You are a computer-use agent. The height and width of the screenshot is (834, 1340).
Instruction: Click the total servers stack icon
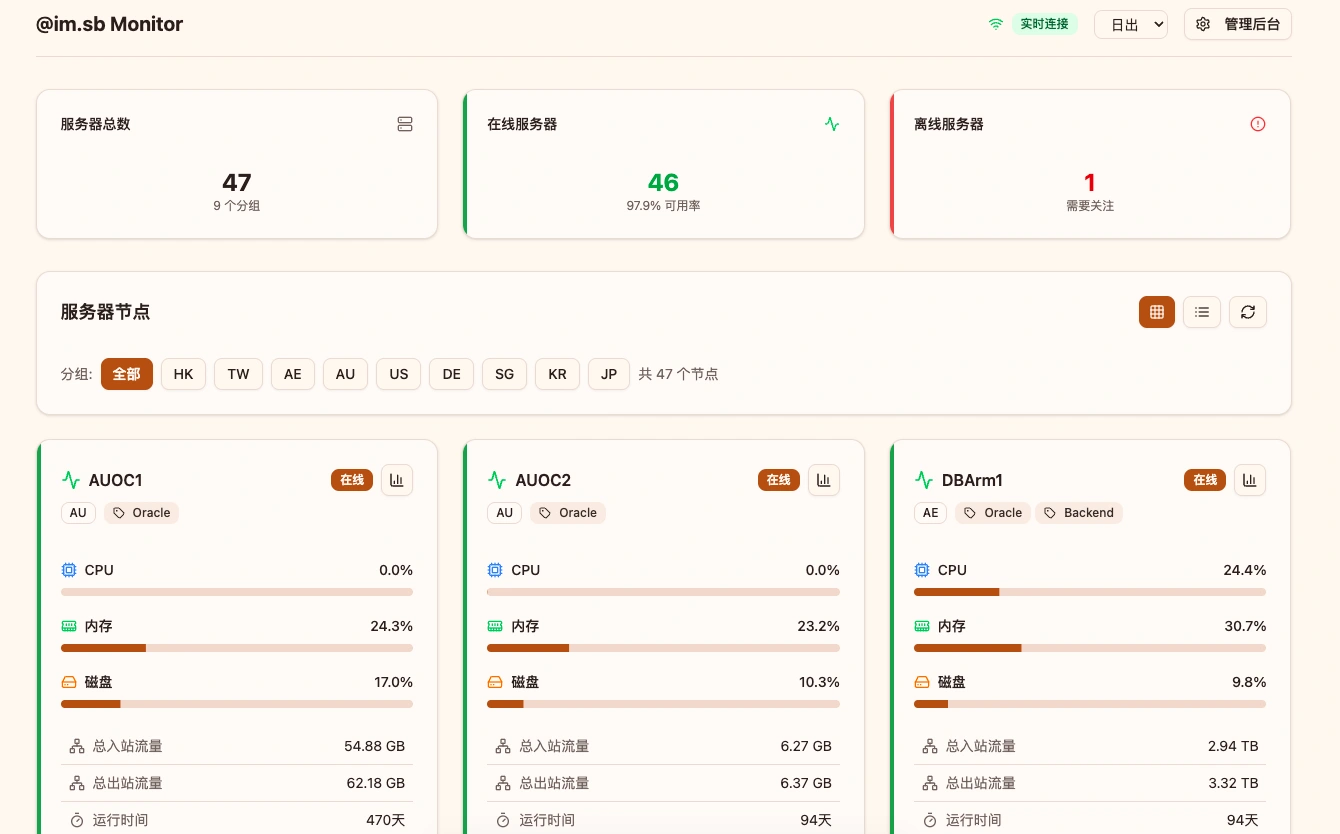(x=405, y=124)
